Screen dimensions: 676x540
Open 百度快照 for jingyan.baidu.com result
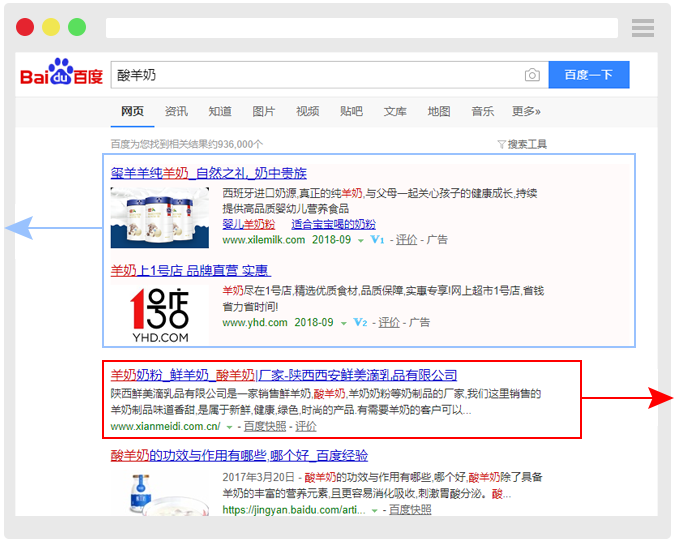click(x=410, y=510)
